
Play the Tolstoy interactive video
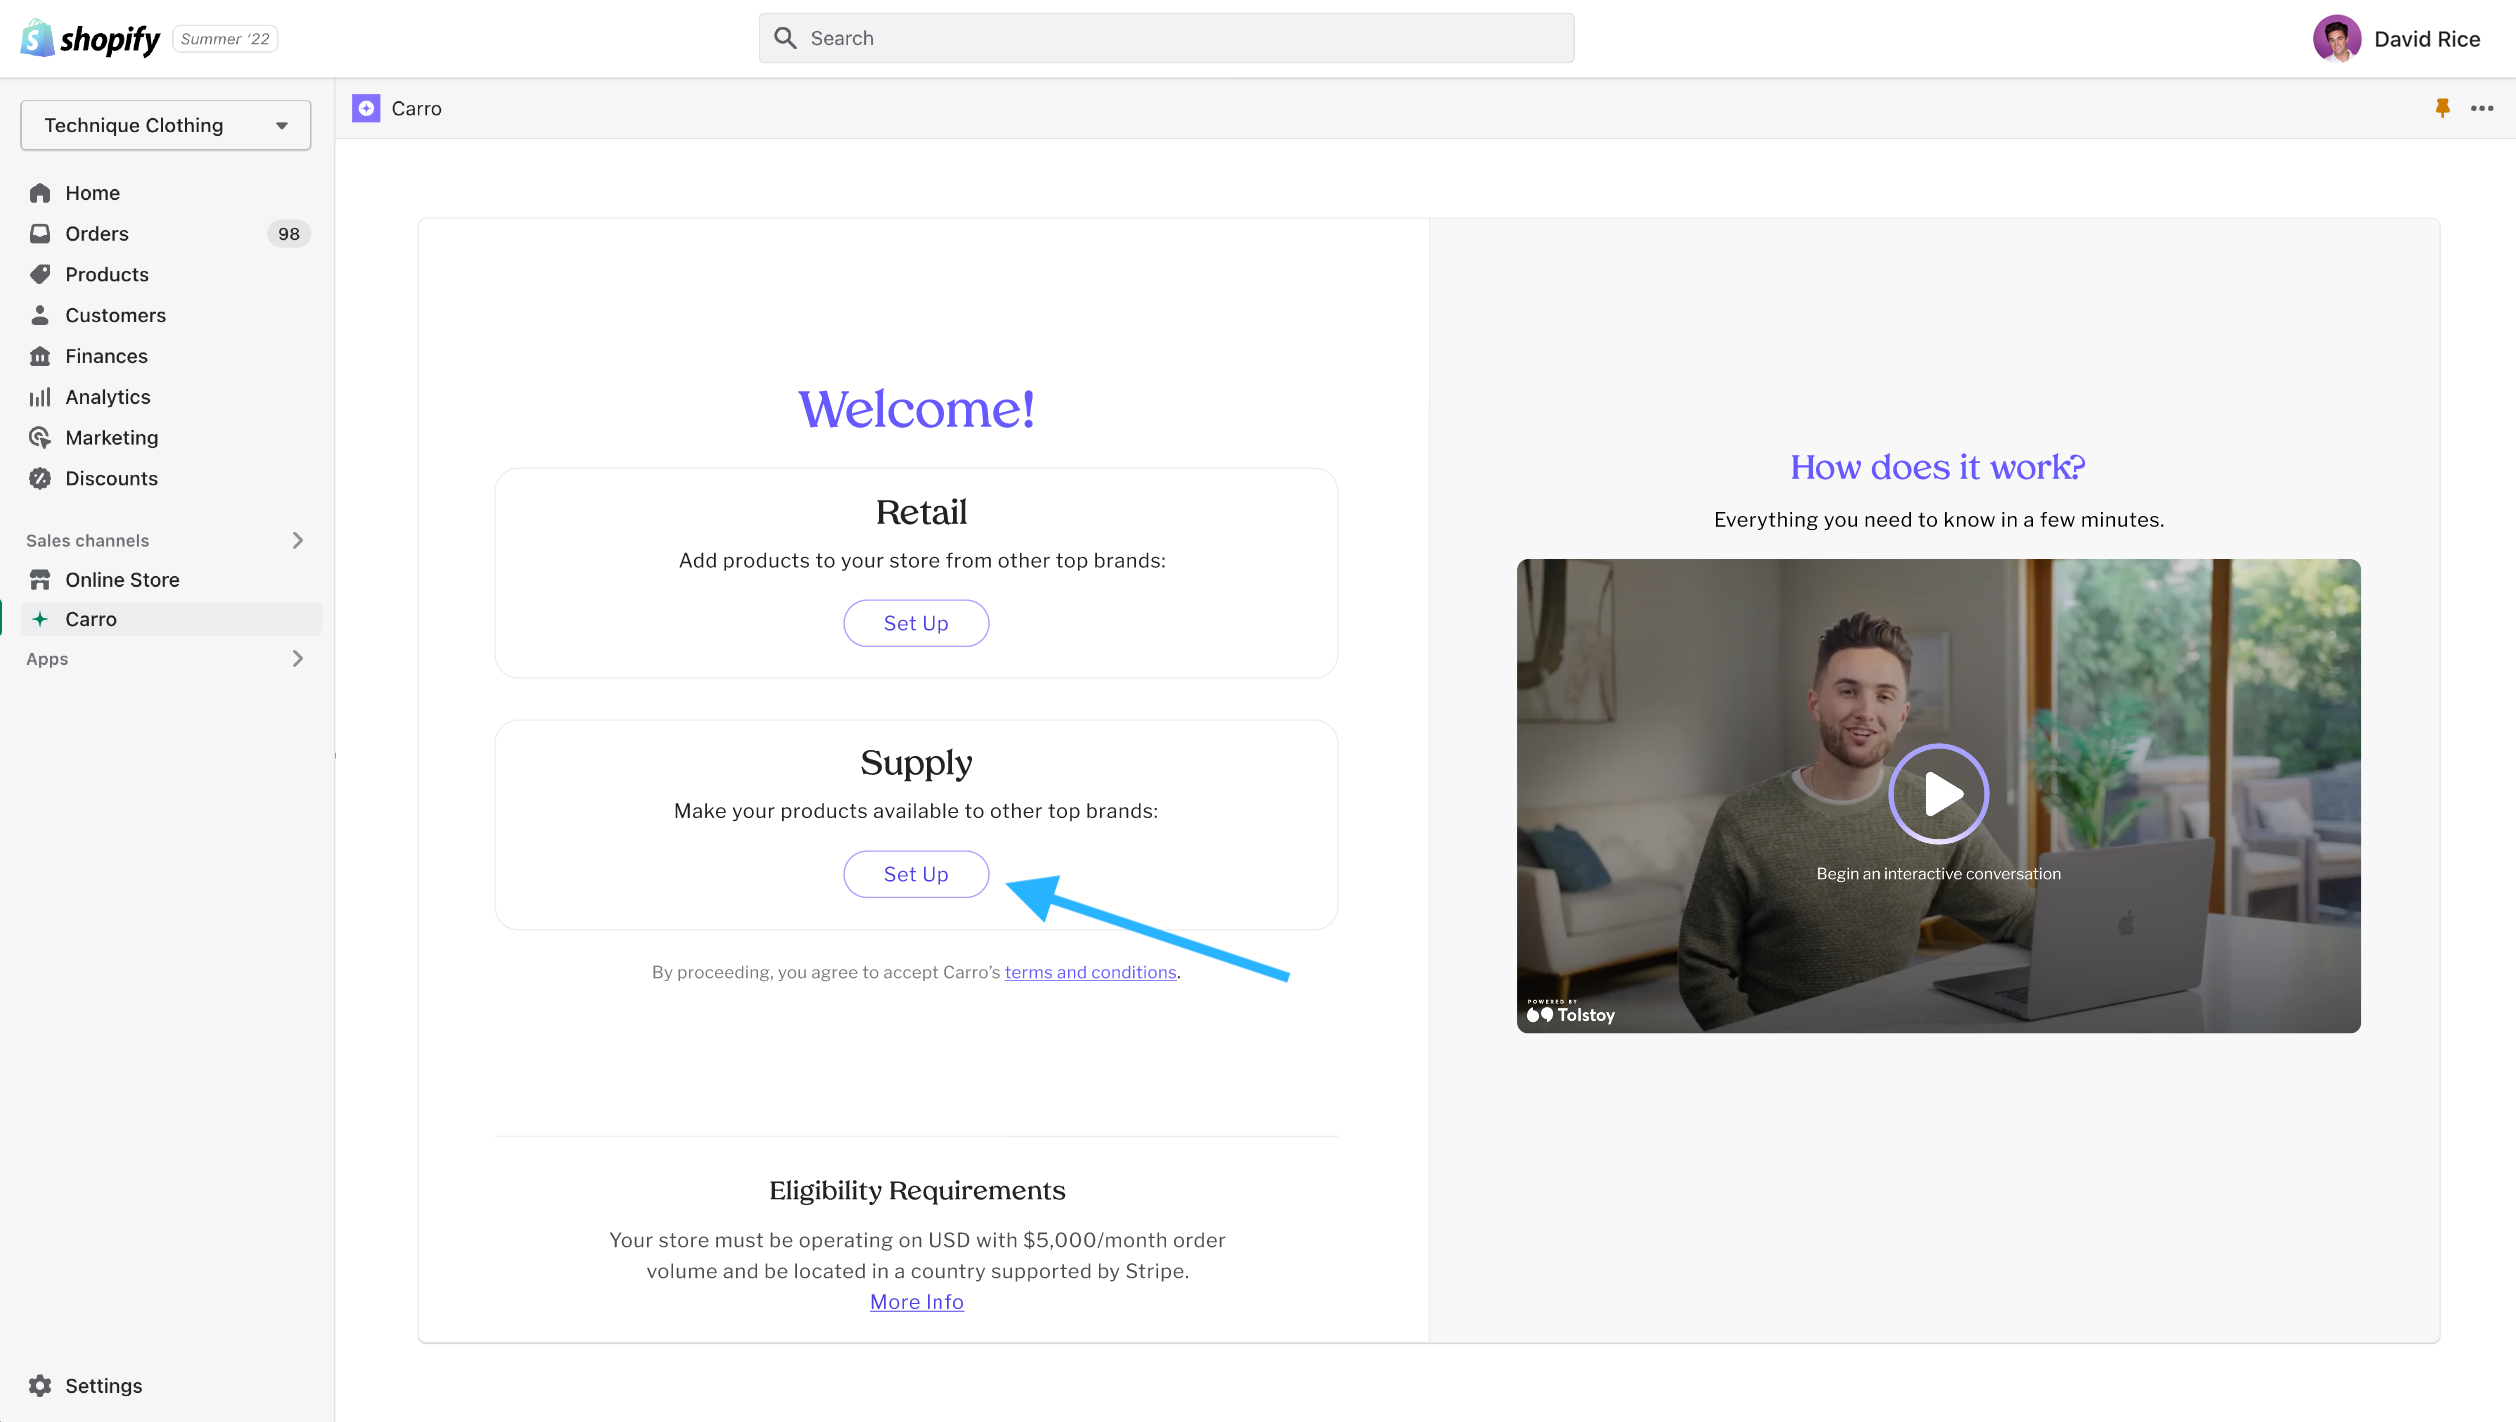click(x=1937, y=794)
